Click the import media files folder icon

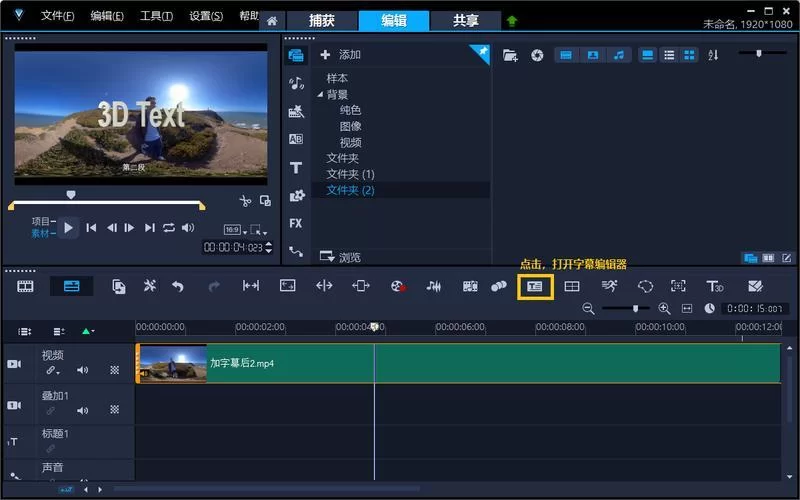(x=510, y=55)
